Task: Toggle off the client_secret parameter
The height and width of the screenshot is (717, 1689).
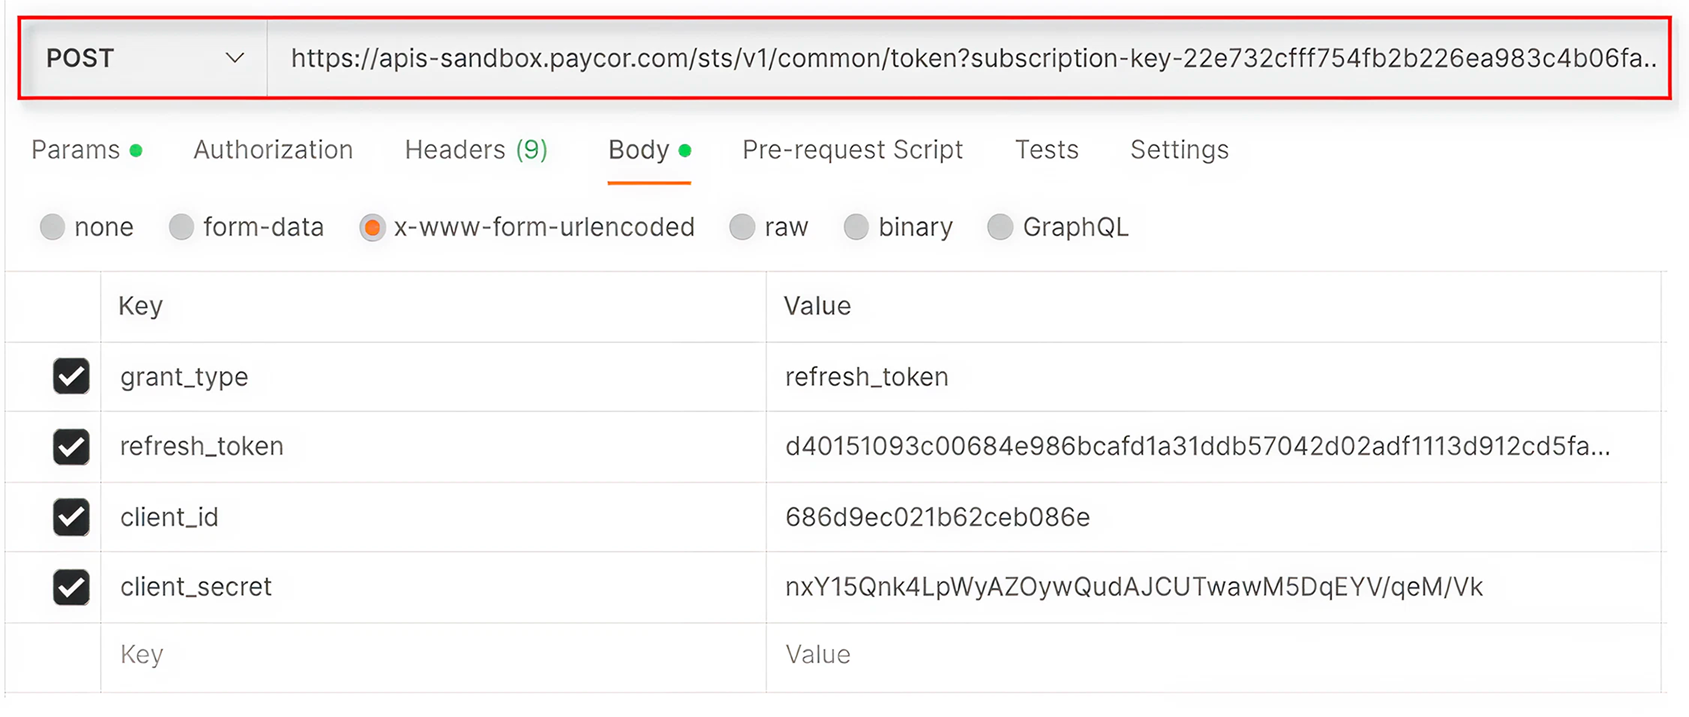Action: [x=71, y=587]
